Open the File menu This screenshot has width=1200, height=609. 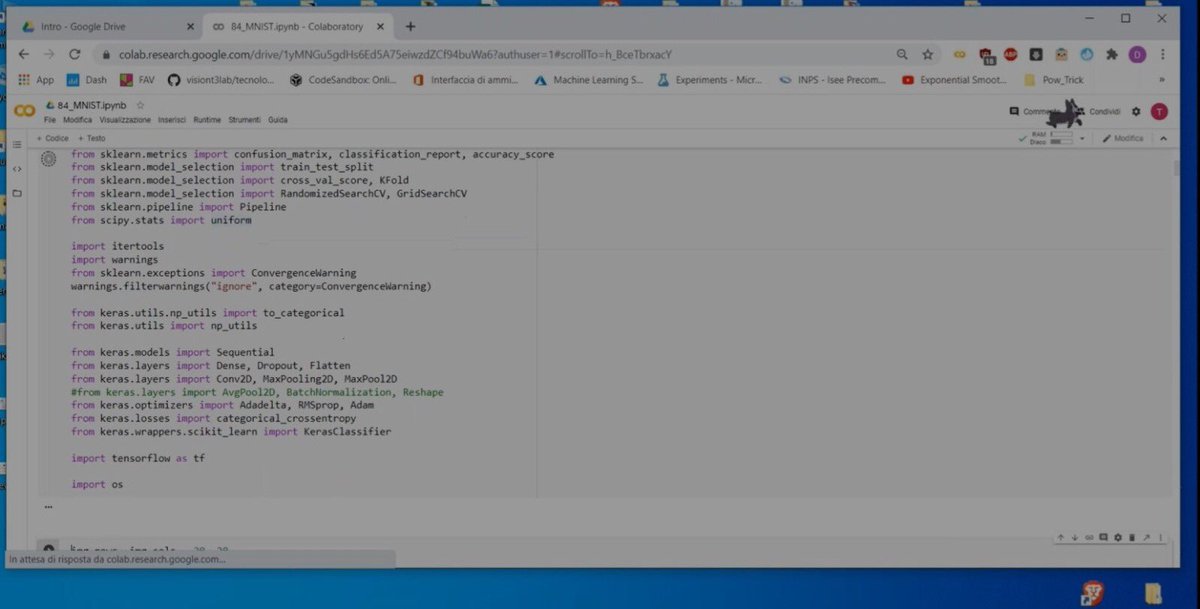pos(50,120)
